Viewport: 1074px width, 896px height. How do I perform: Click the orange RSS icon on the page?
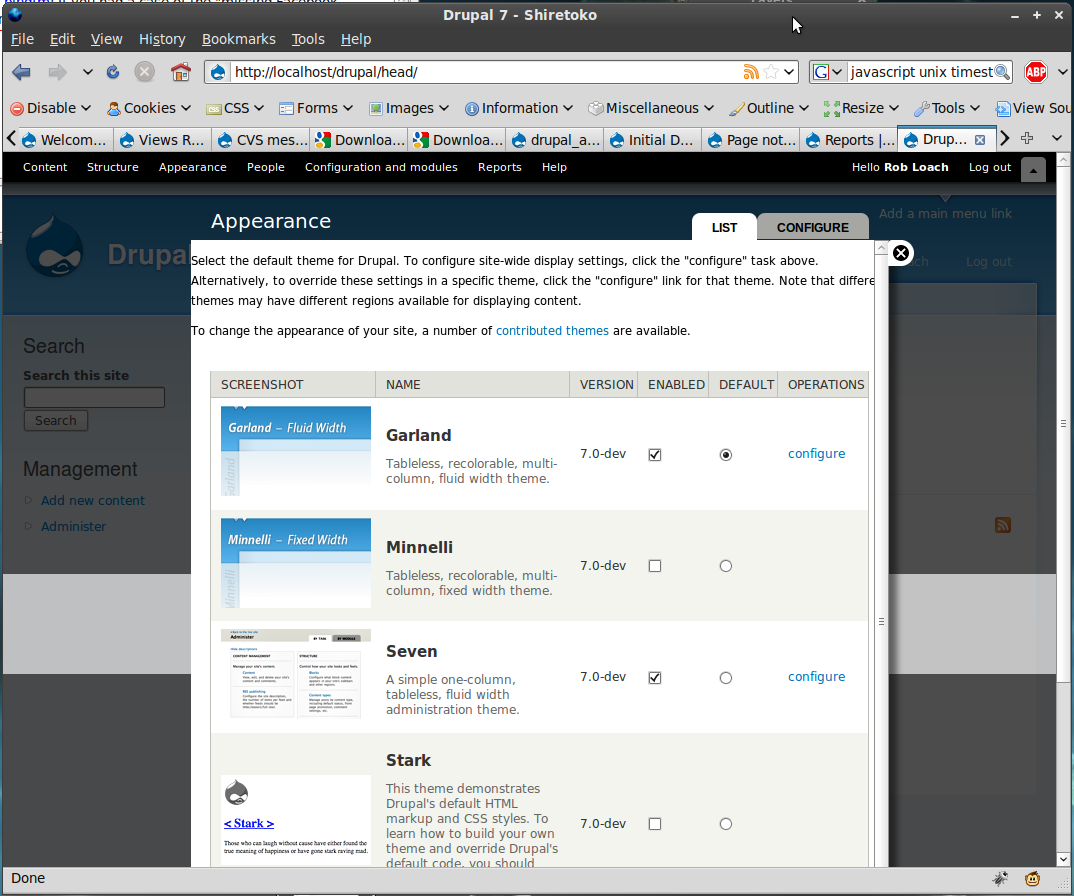tap(1003, 525)
